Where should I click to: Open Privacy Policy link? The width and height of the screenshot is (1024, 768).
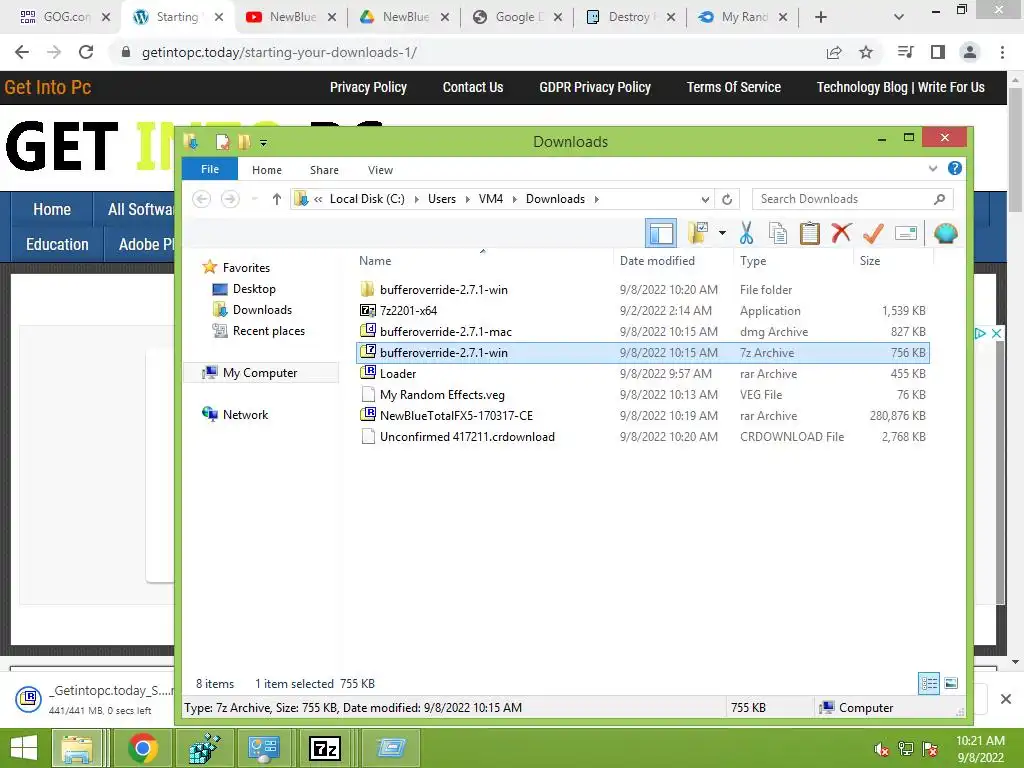(368, 88)
